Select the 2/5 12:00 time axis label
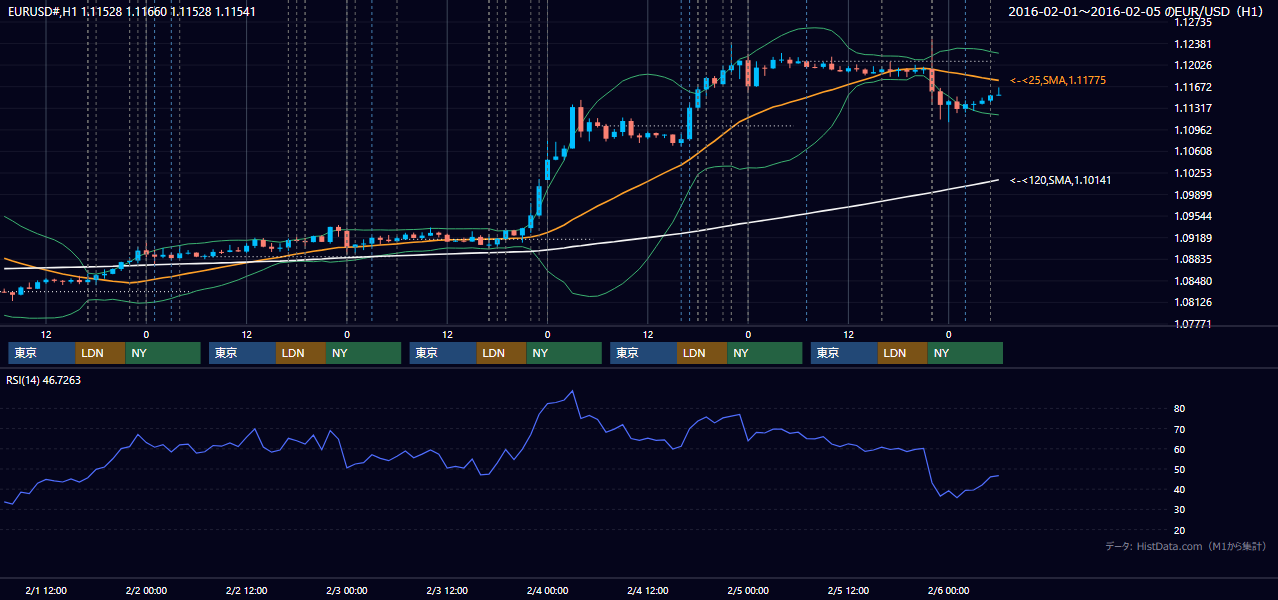 click(x=848, y=591)
